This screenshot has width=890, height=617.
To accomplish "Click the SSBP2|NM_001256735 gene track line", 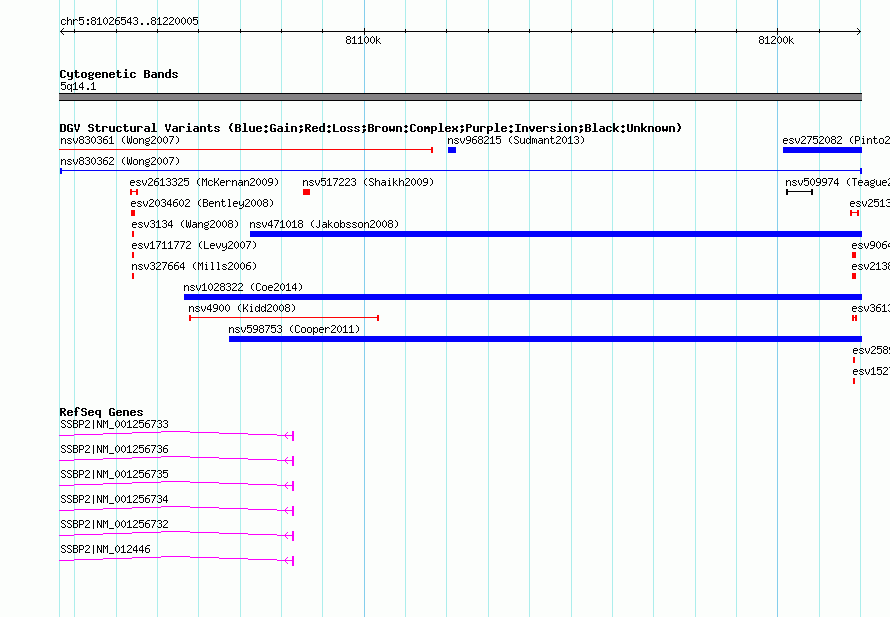I will [177, 485].
